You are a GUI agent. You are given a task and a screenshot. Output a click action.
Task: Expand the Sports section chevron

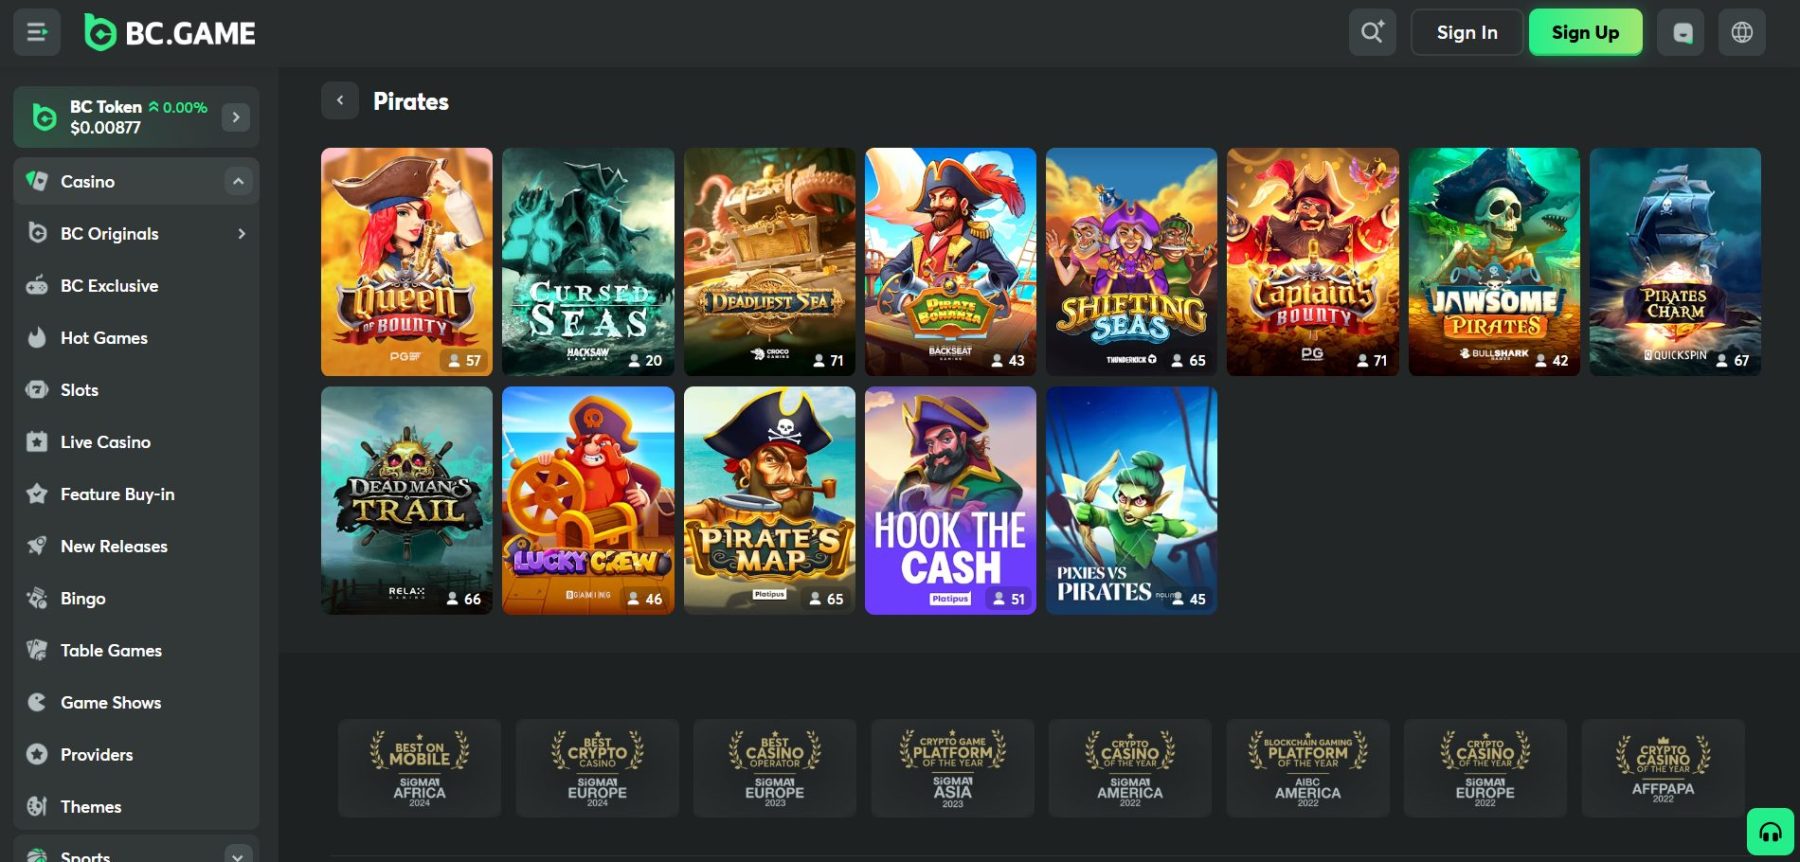[x=237, y=856]
